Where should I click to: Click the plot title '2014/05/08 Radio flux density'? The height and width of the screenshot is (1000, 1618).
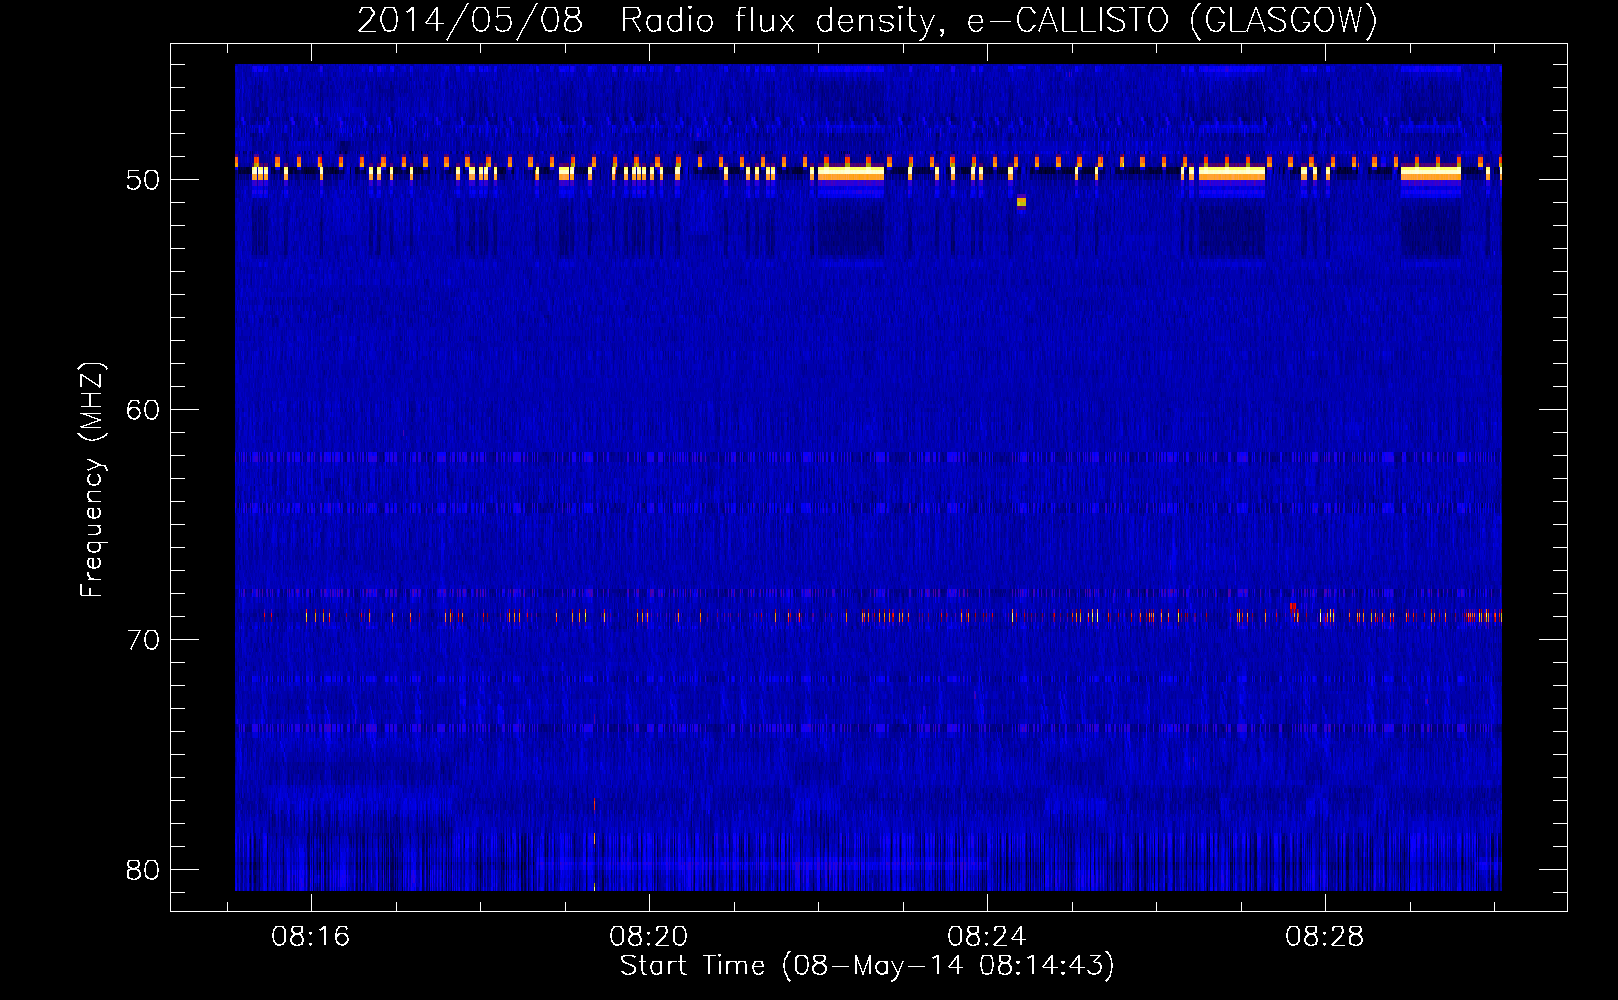[649, 21]
